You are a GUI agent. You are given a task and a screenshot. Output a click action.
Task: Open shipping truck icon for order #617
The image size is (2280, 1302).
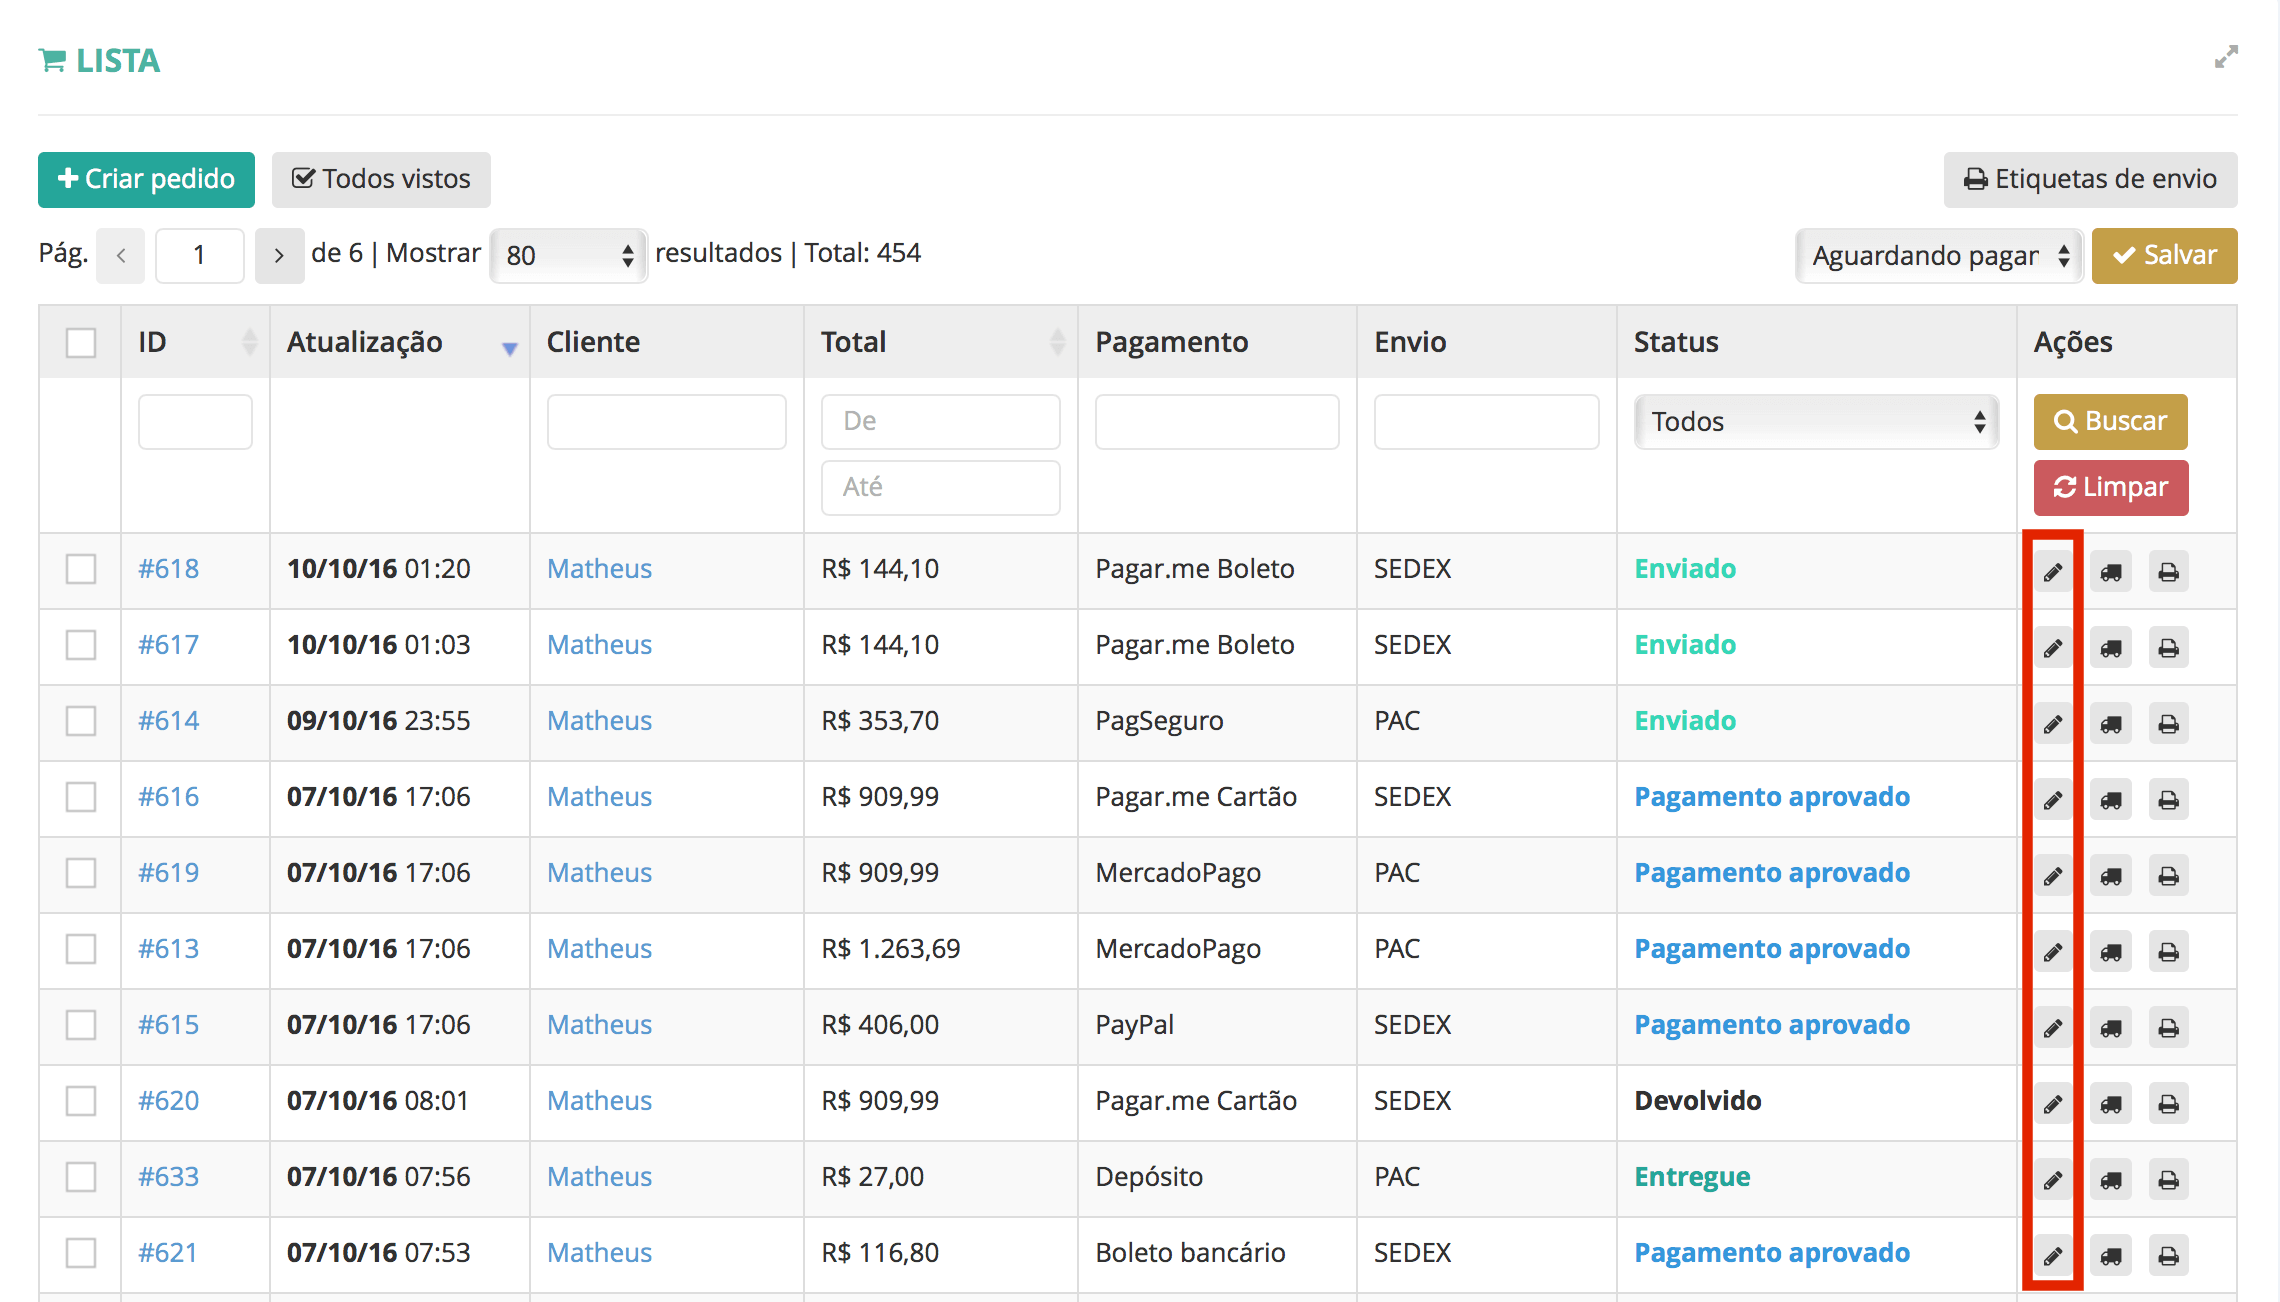pos(2111,648)
